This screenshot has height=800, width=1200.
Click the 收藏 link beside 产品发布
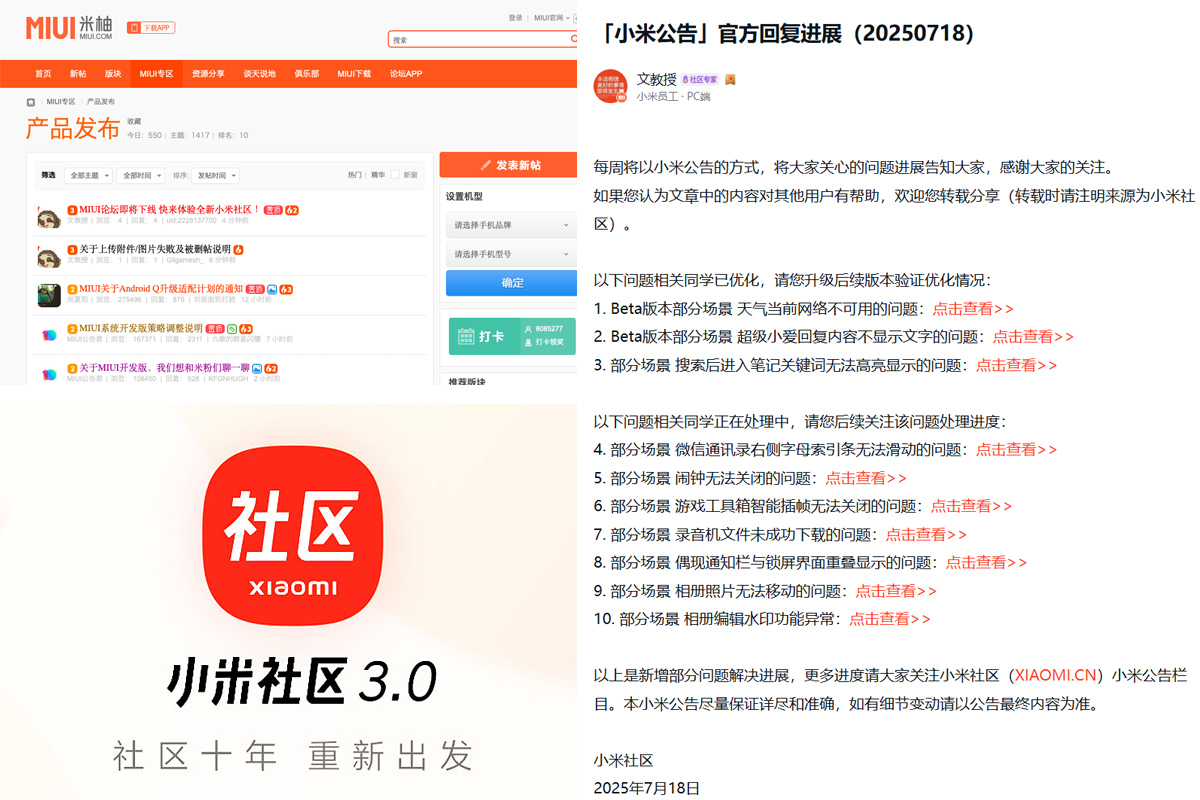coord(134,121)
